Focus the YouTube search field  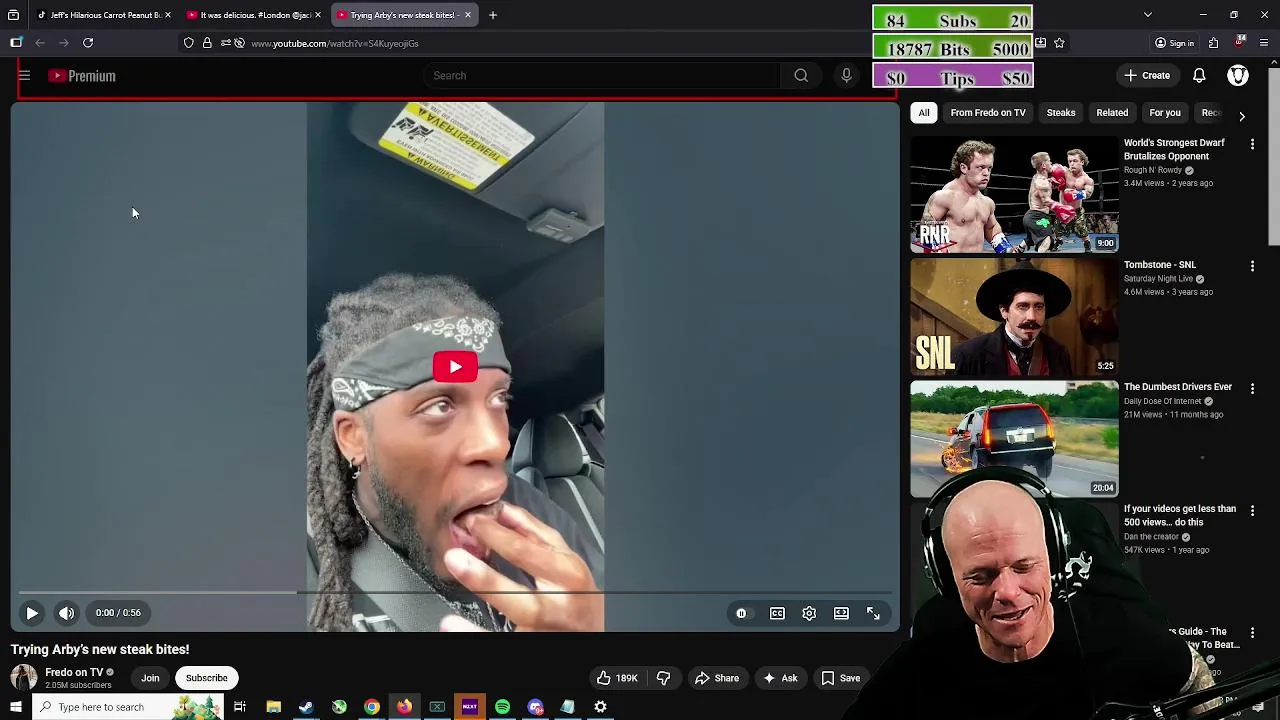600,75
